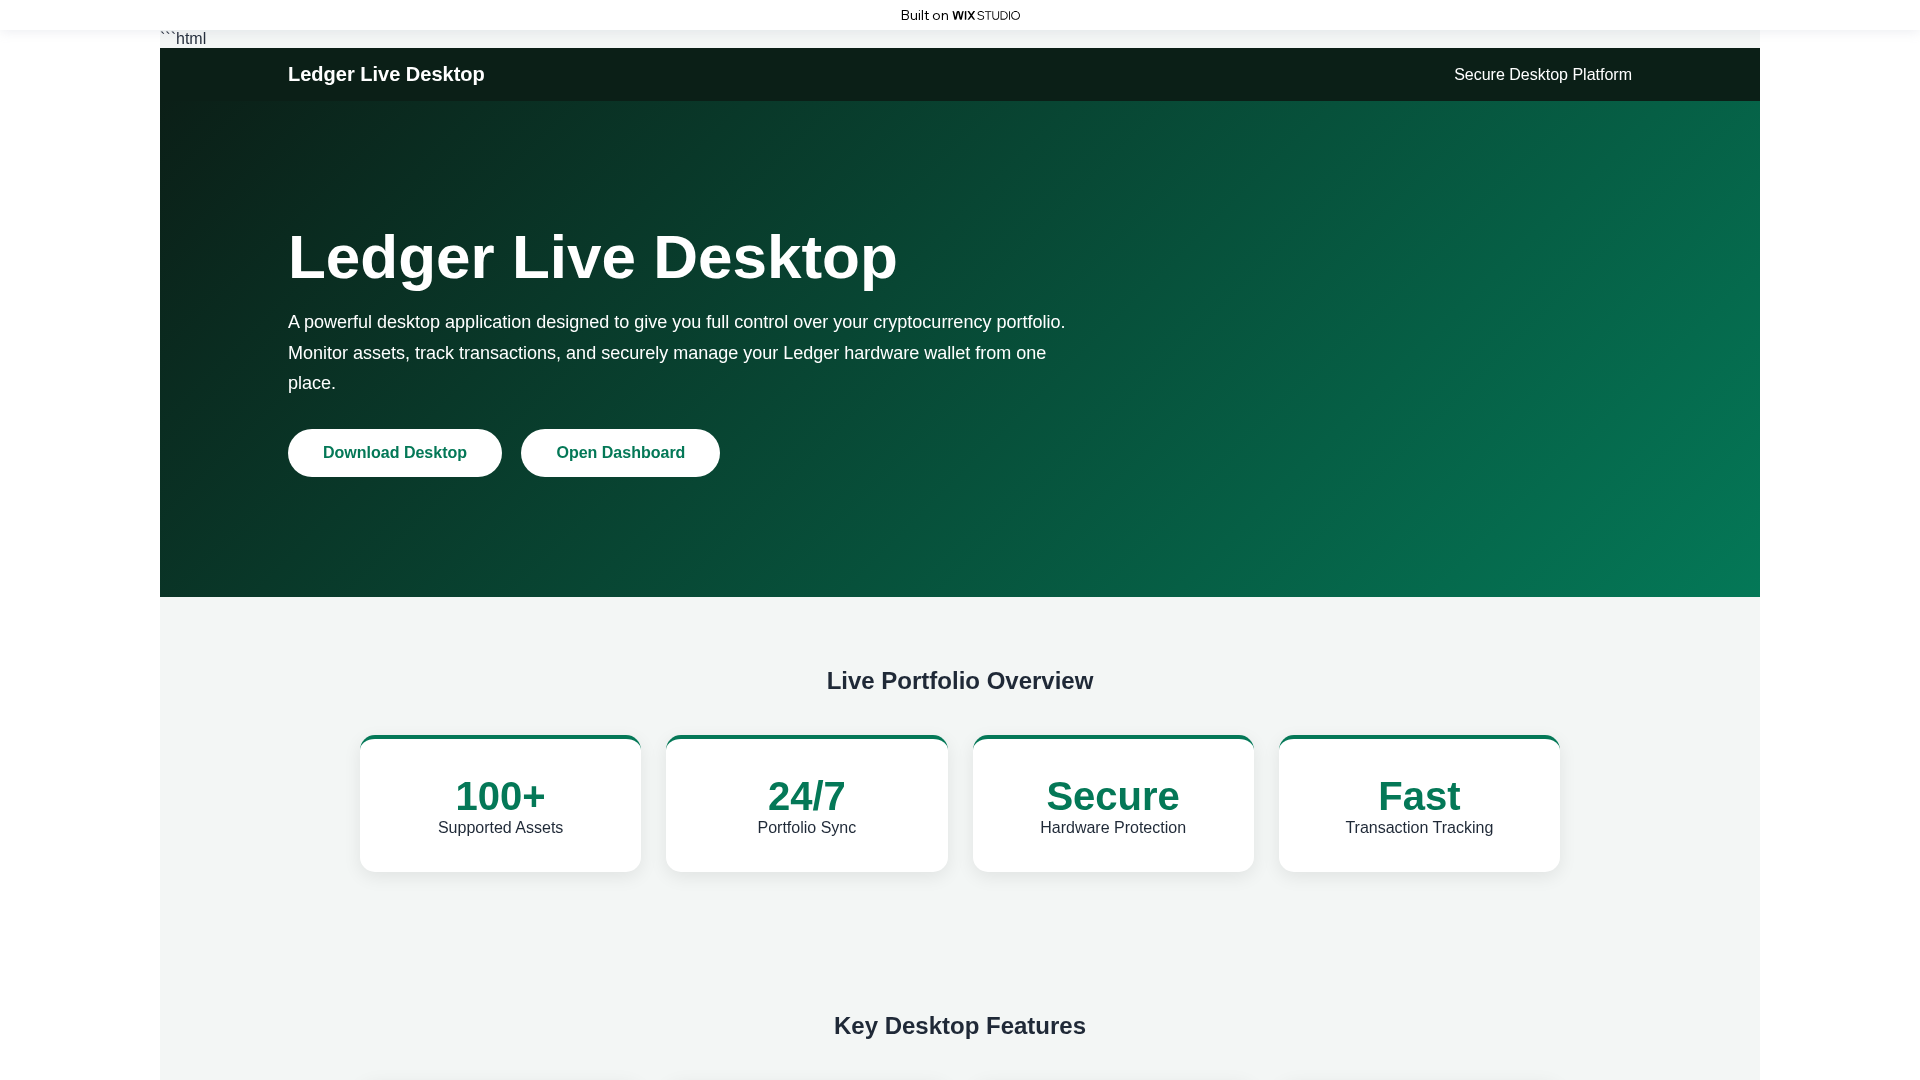Open the Built on Wix Studio banner link
This screenshot has width=1920, height=1080.
pos(960,15)
